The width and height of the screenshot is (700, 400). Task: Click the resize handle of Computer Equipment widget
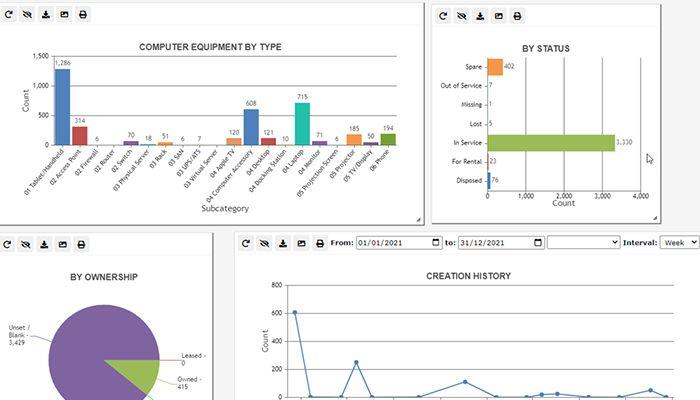418,219
